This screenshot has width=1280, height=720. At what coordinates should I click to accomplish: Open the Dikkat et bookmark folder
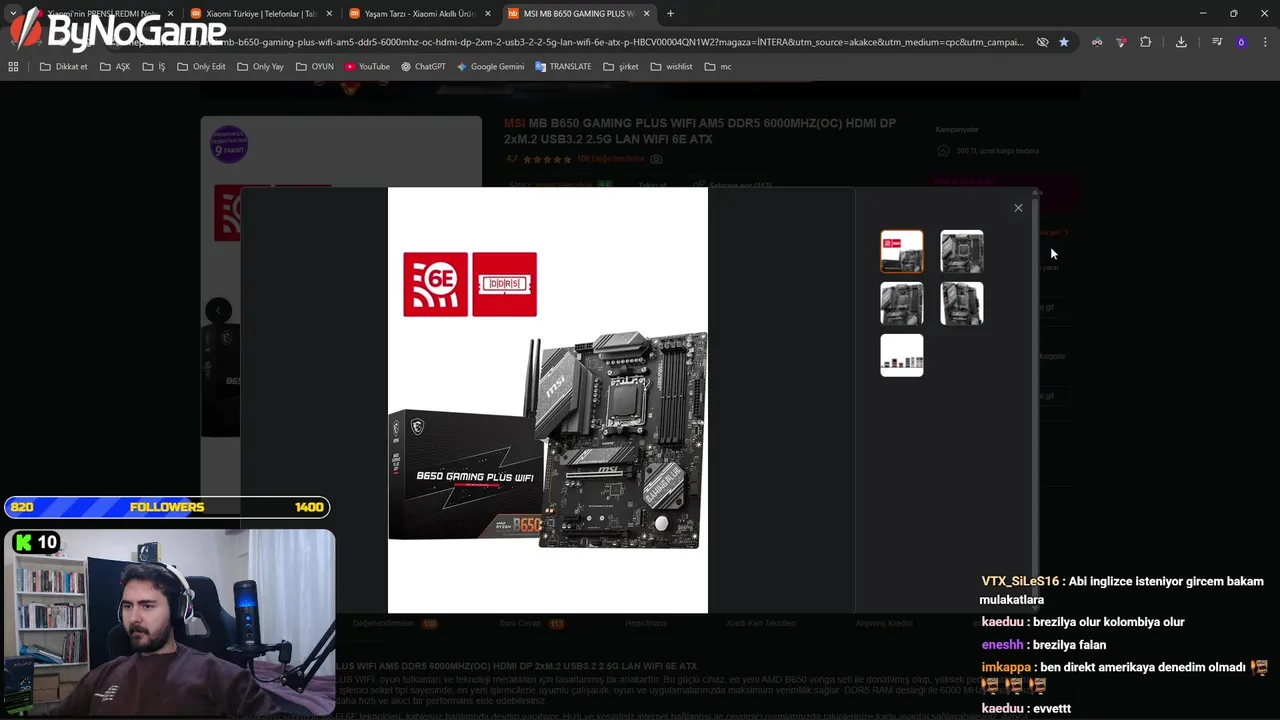point(64,67)
